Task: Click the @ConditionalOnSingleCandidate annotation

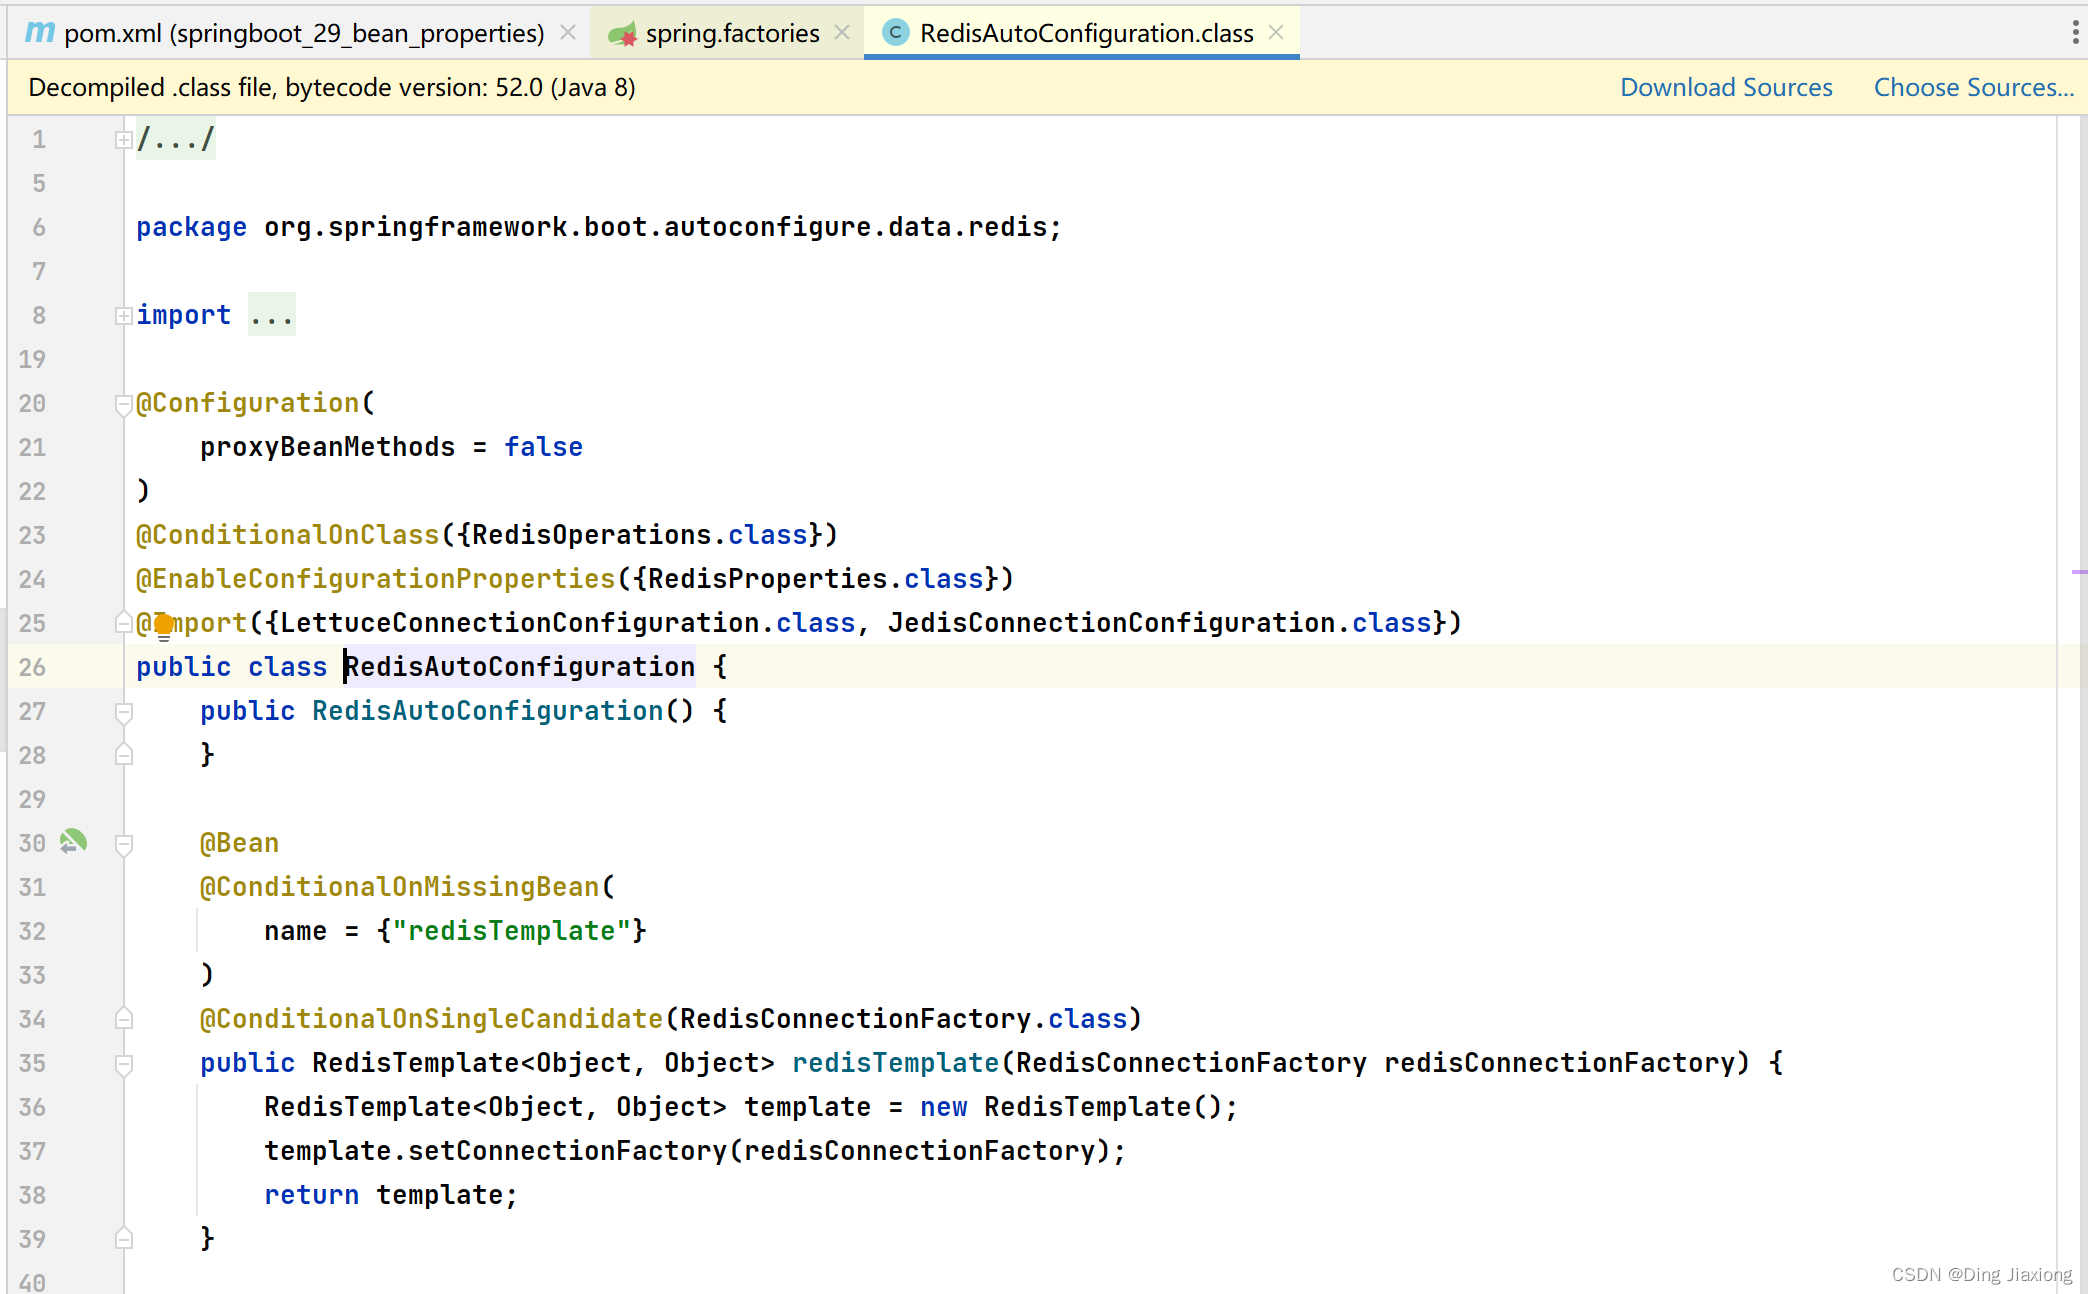Action: click(x=431, y=1019)
